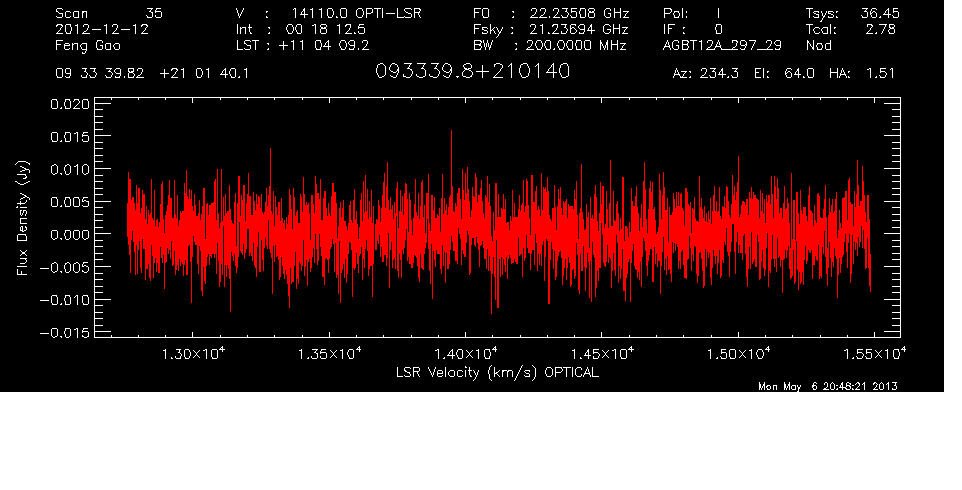Click the Nod procedure label
This screenshot has width=962, height=490.
tap(818, 45)
